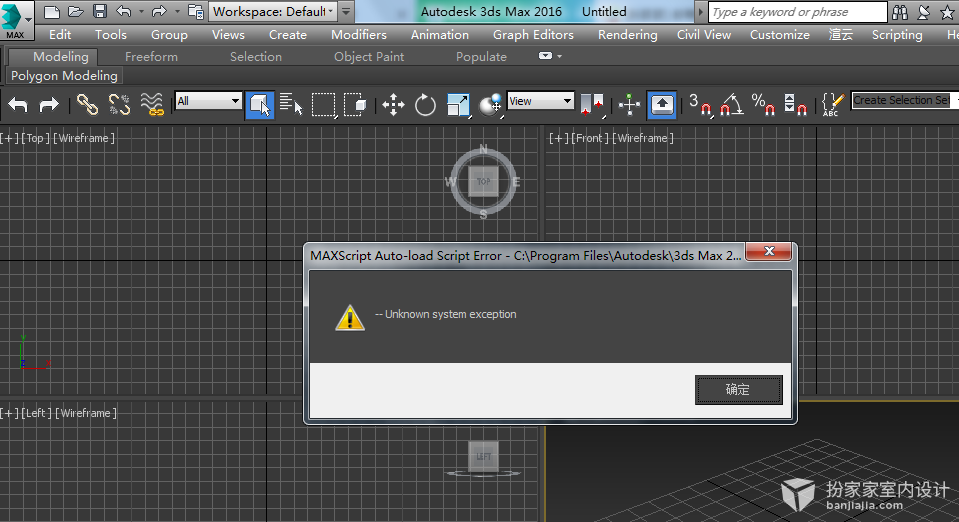Open the MAX application menu logo
Viewport: 959px width, 522px height.
[x=15, y=20]
